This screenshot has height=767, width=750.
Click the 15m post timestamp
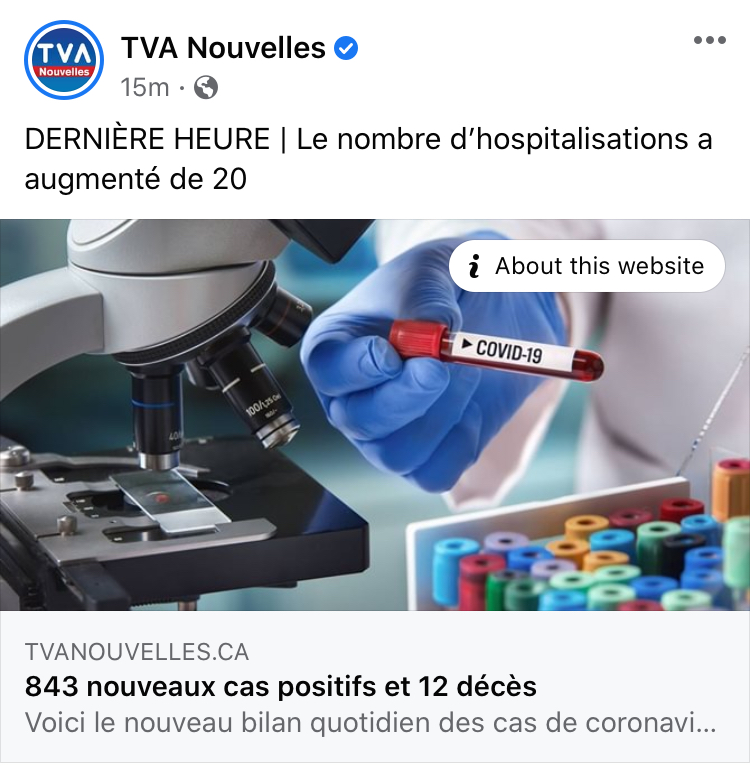(145, 88)
